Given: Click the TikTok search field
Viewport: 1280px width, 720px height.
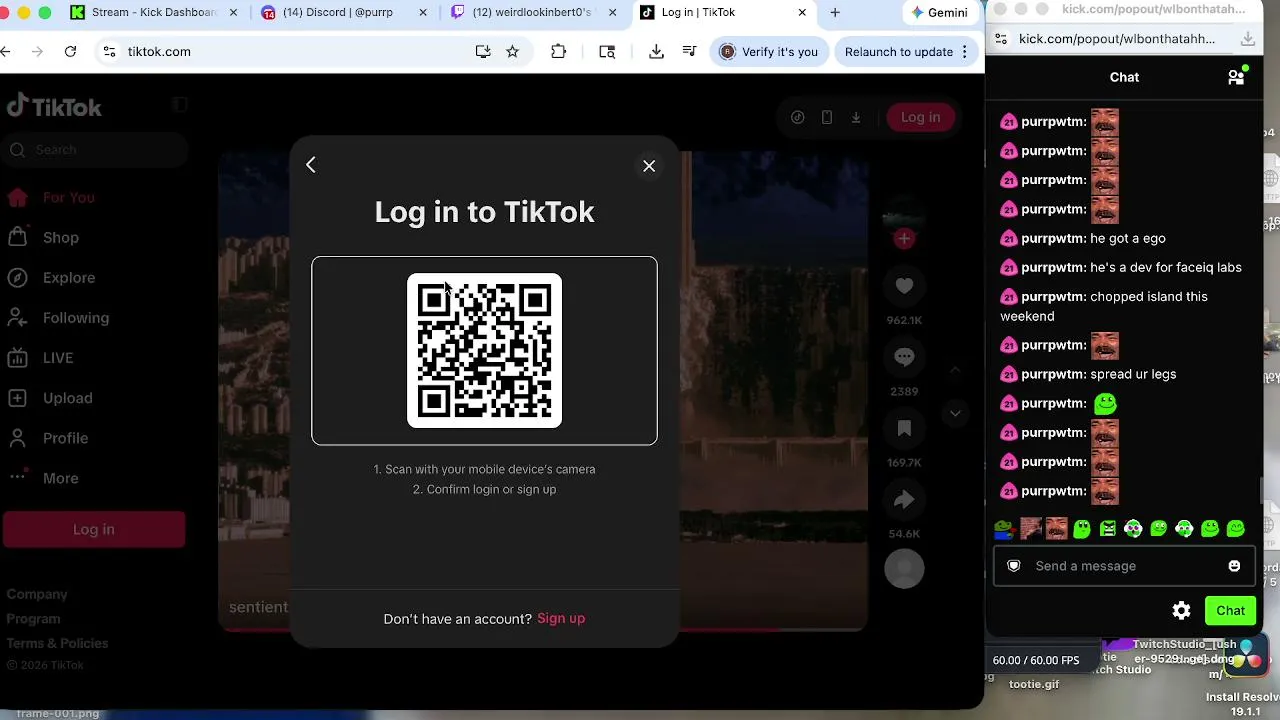Looking at the screenshot, I should point(95,150).
